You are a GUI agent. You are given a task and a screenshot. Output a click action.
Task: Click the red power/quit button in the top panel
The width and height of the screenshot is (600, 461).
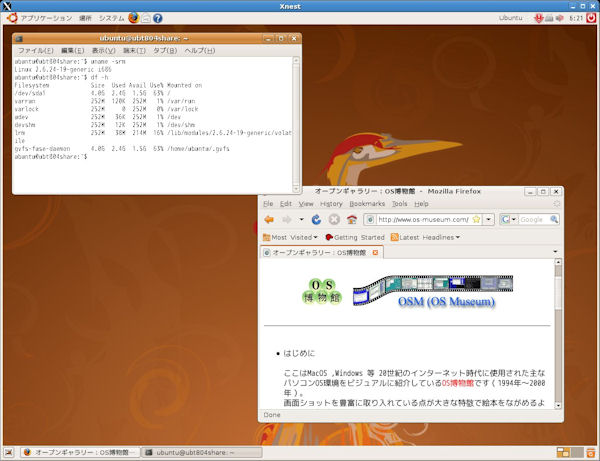click(591, 18)
